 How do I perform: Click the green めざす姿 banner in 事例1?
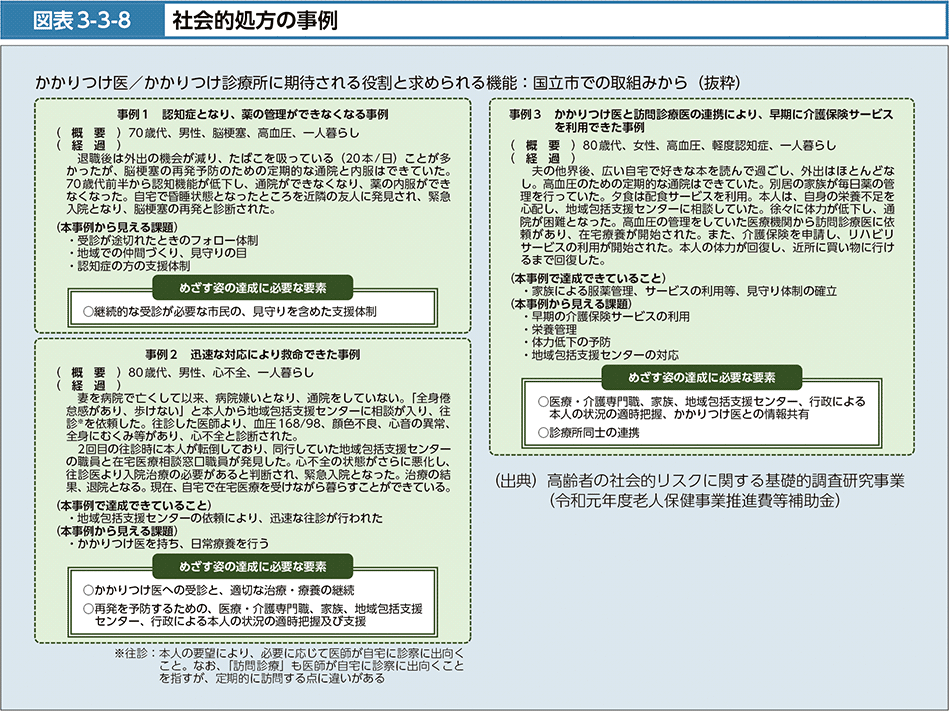click(x=252, y=289)
